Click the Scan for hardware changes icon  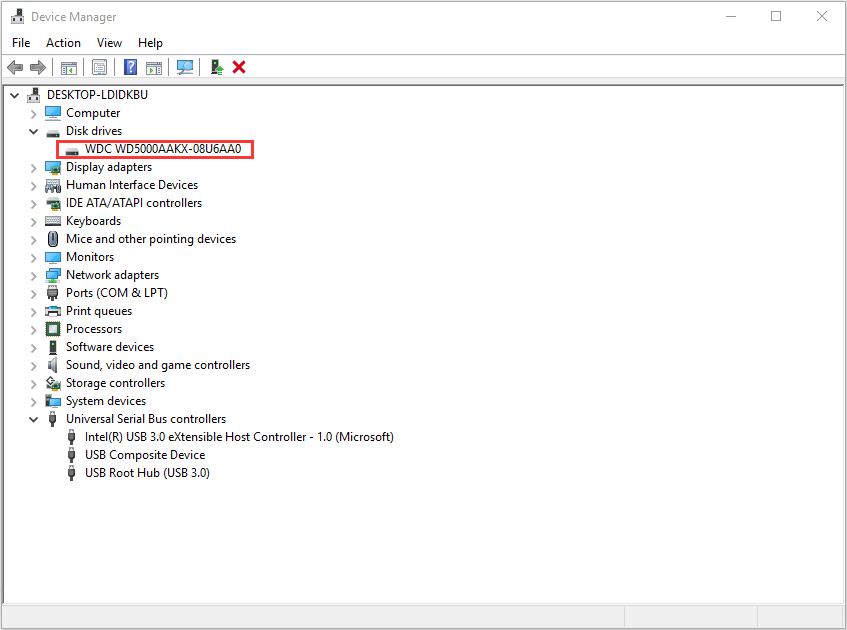point(185,67)
